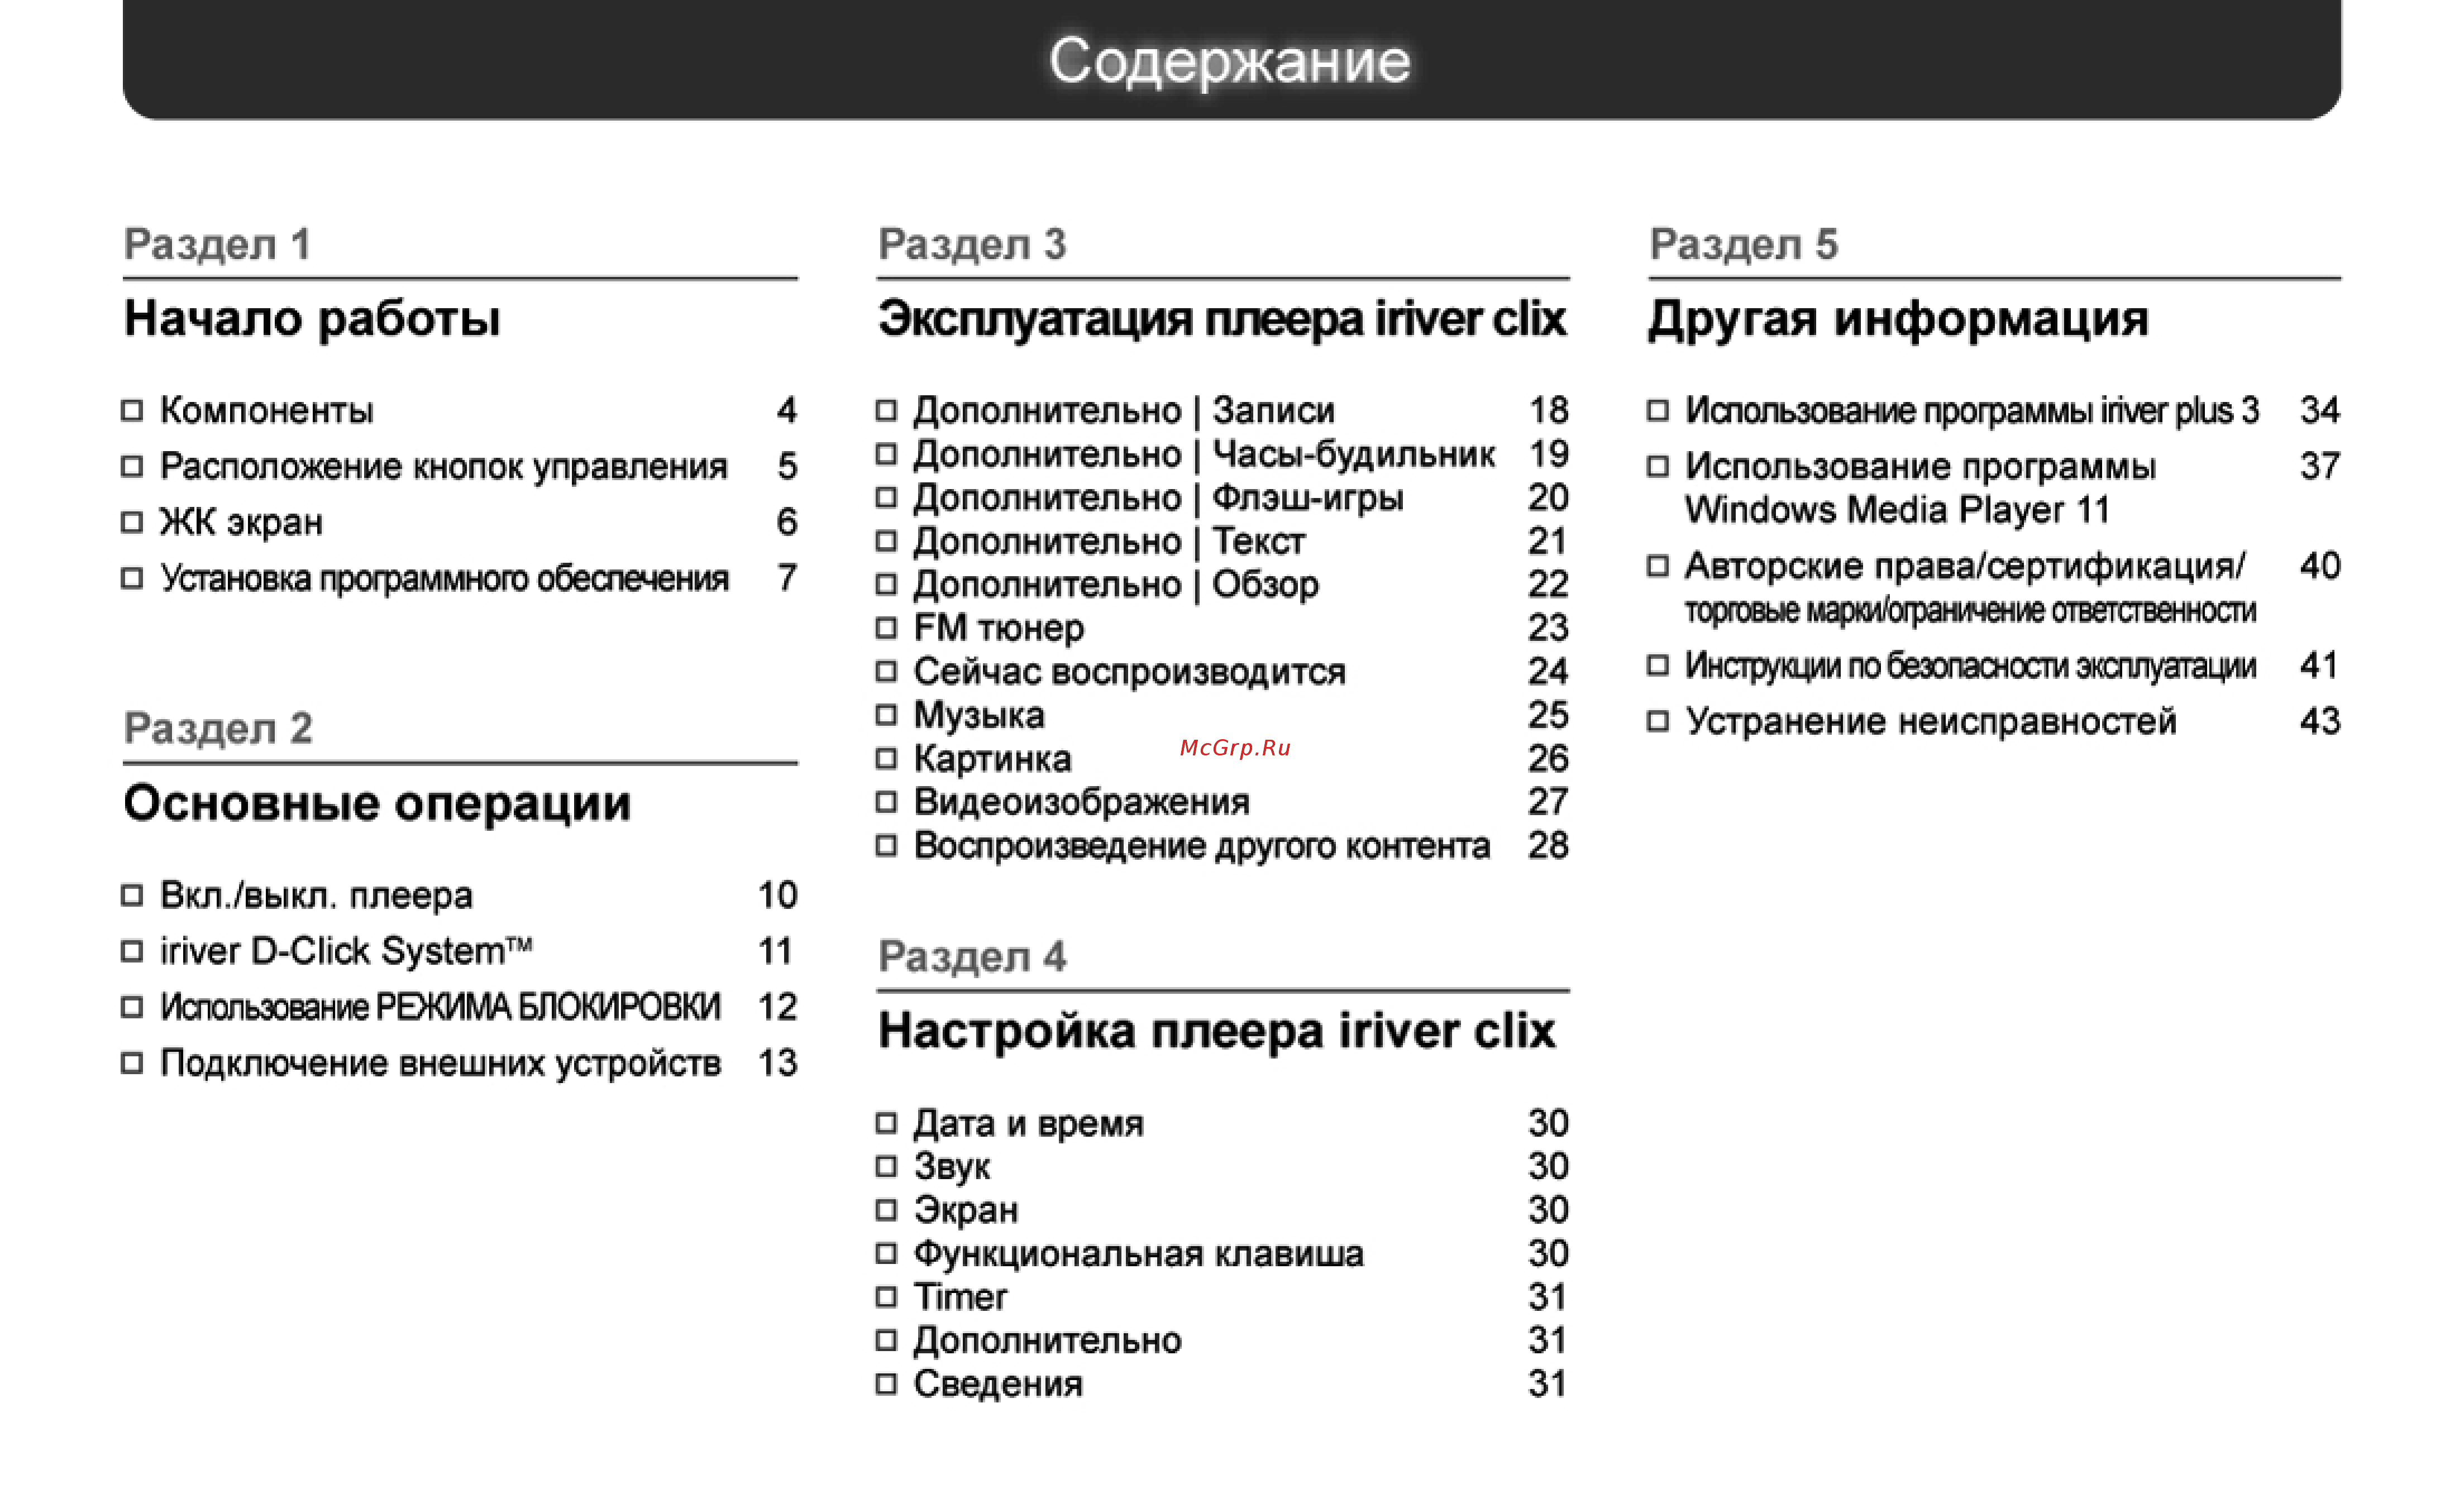Open the Timer entry
This screenshot has height=1494, width=2464.
960,1298
